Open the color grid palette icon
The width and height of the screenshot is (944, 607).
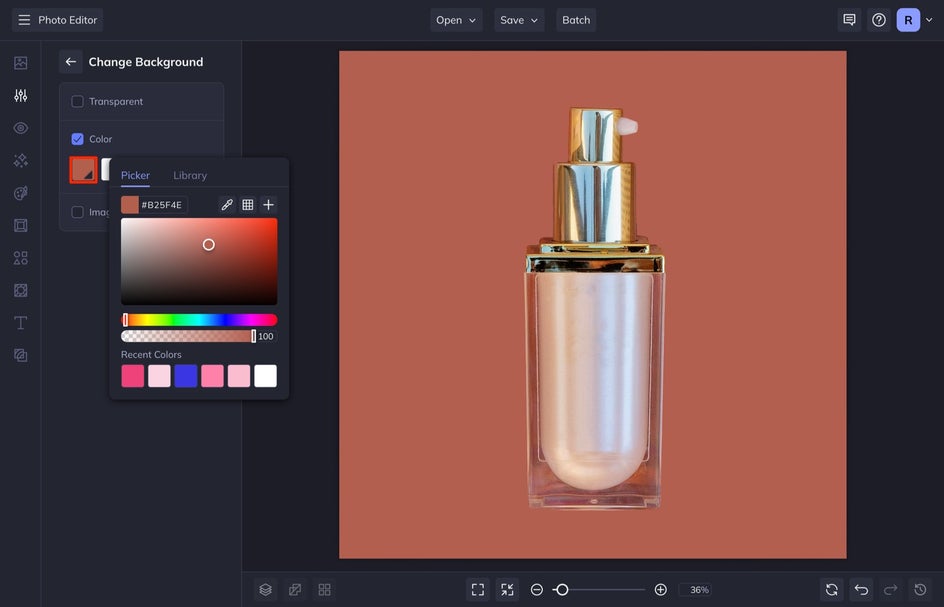(248, 205)
